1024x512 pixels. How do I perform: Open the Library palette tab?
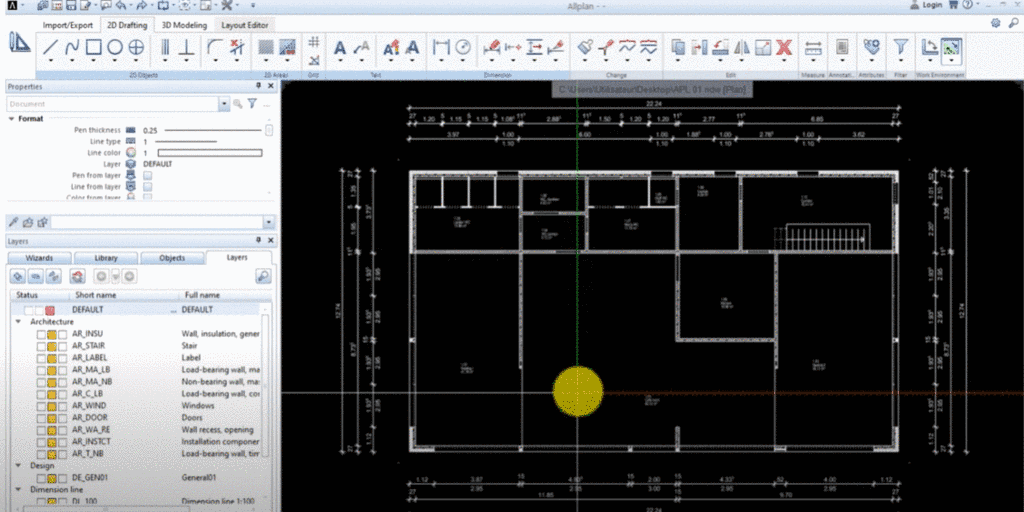(x=106, y=258)
